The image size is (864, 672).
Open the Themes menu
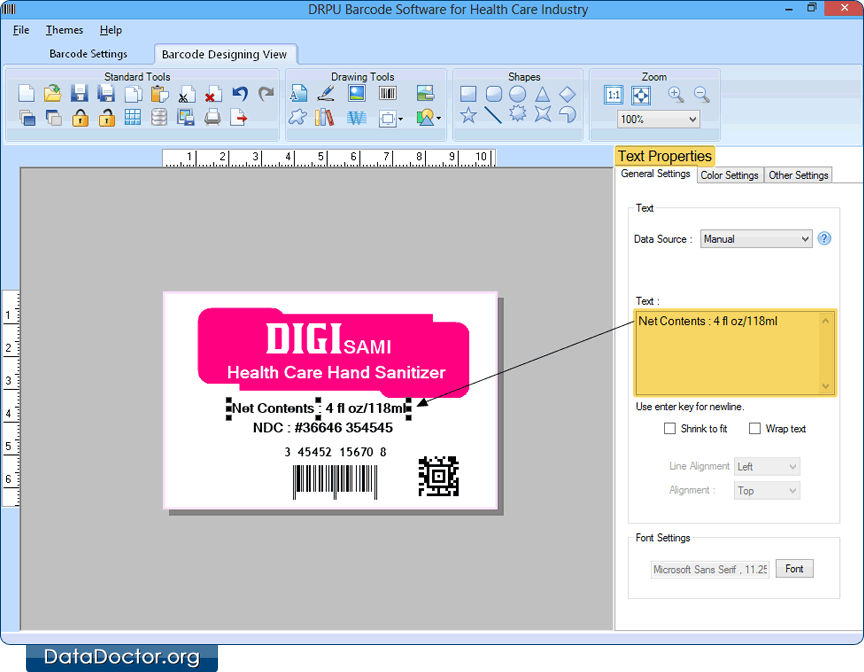point(64,30)
